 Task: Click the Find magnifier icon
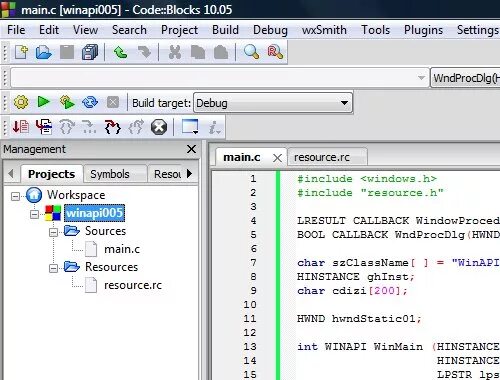(251, 52)
